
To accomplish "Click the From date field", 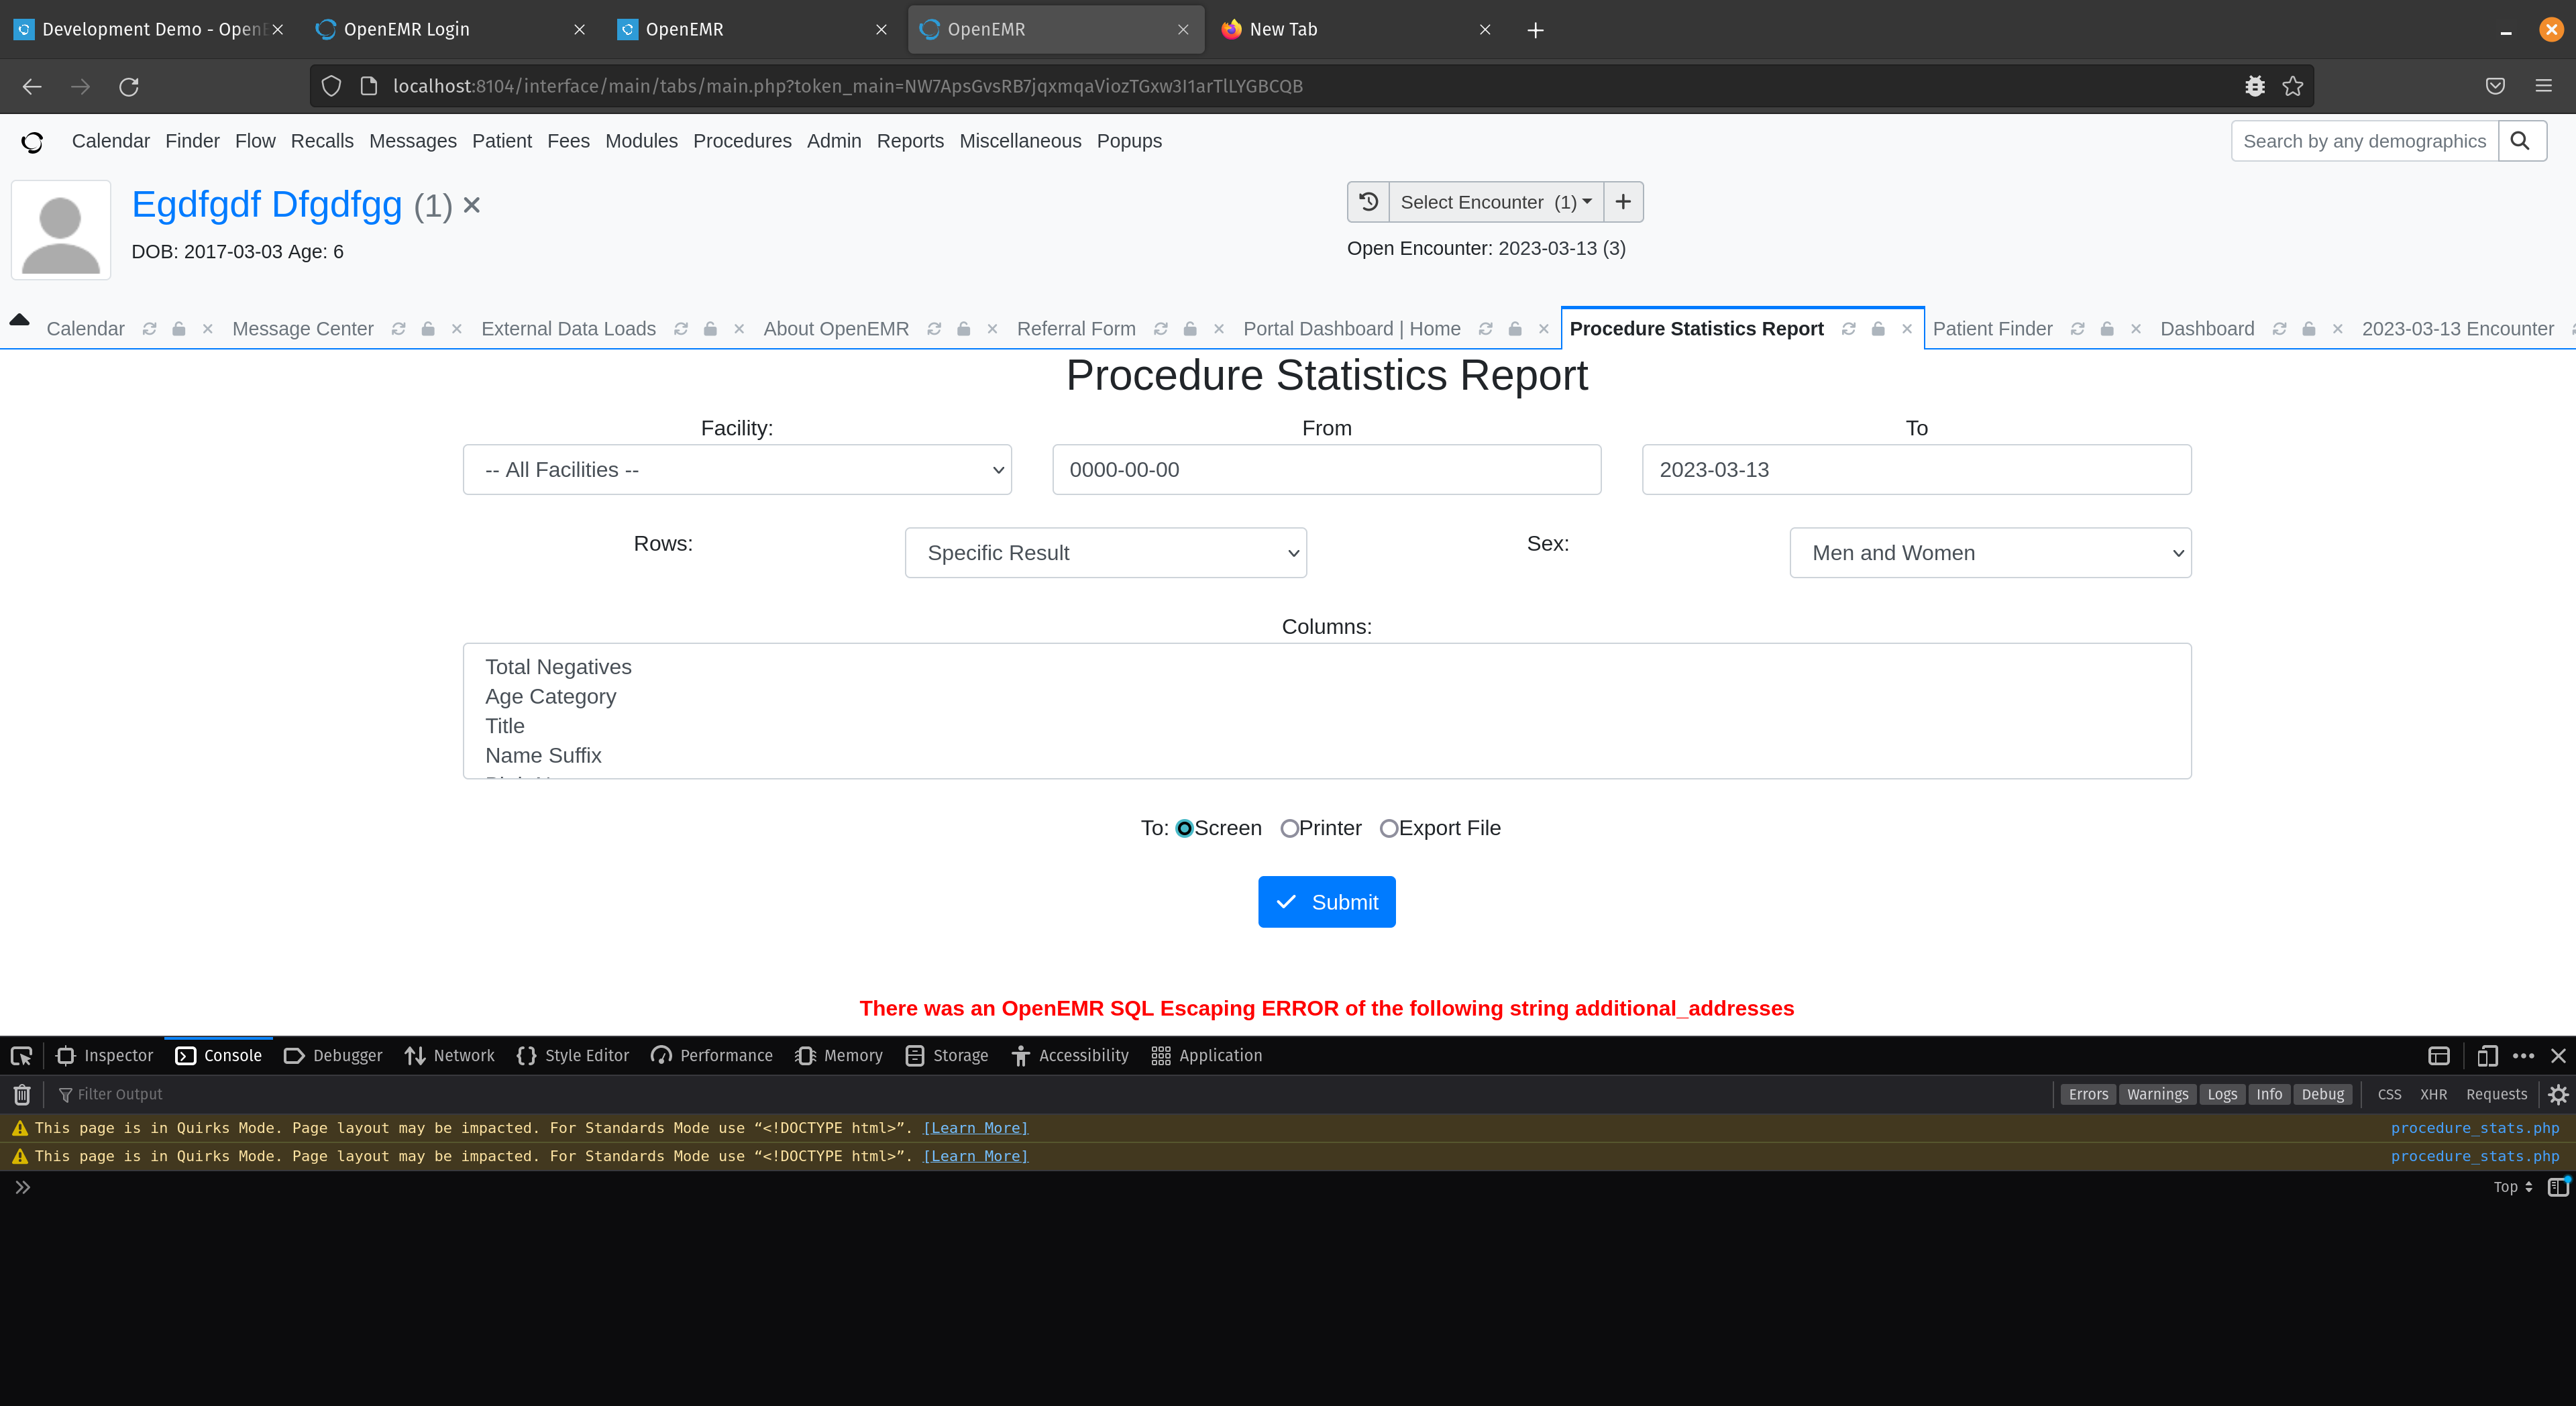I will click(x=1326, y=470).
